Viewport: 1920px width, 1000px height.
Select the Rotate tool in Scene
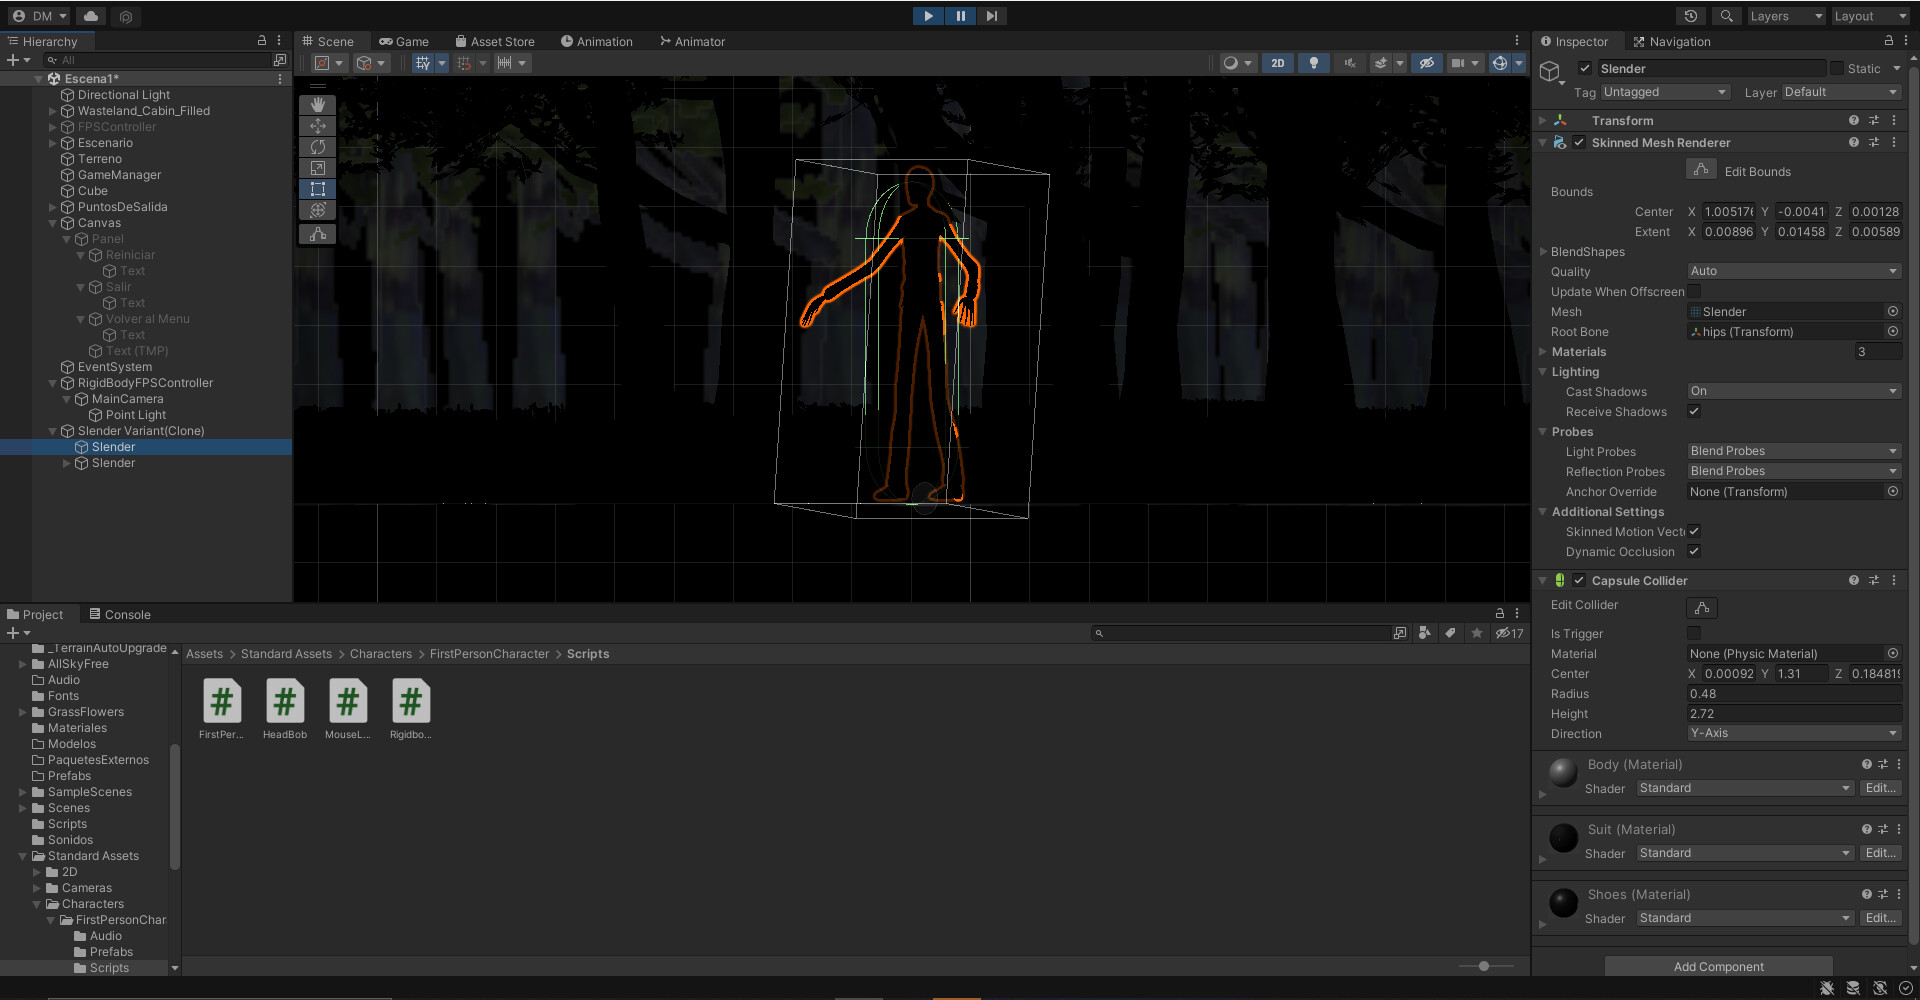point(317,147)
